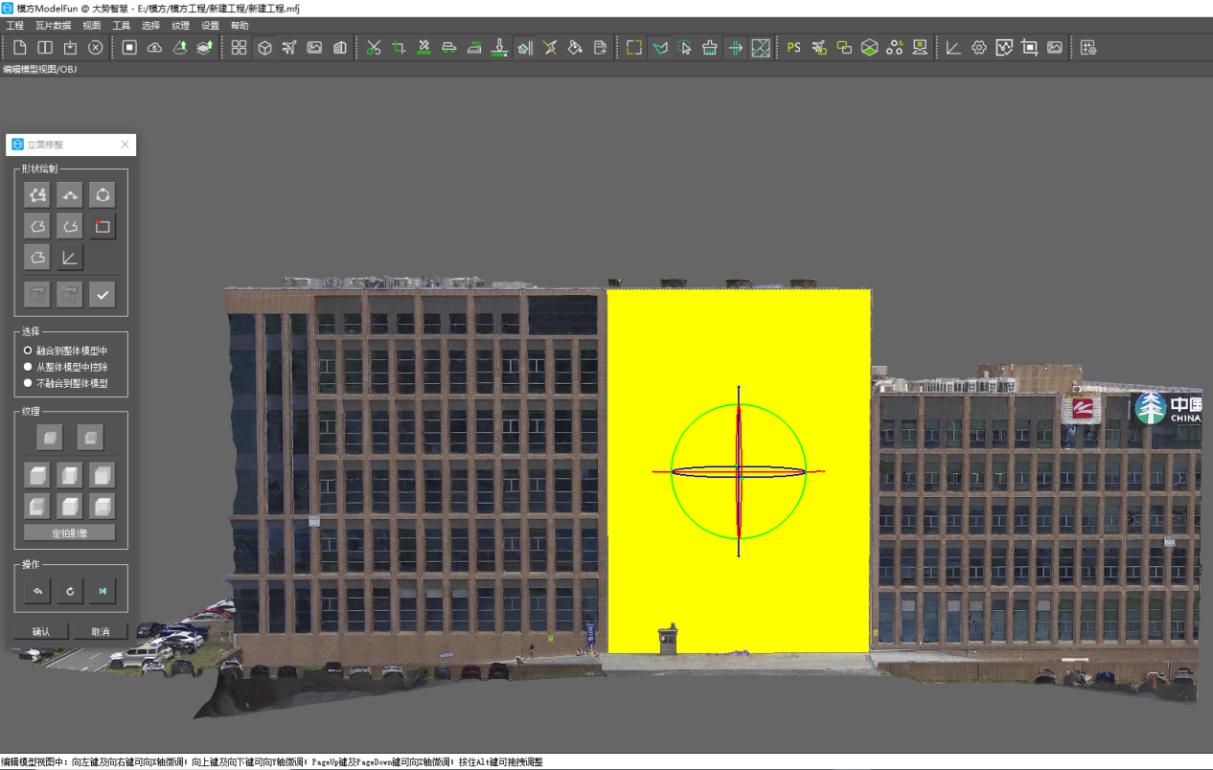
Task: Click the four-squares grid view icon
Action: tap(239, 47)
